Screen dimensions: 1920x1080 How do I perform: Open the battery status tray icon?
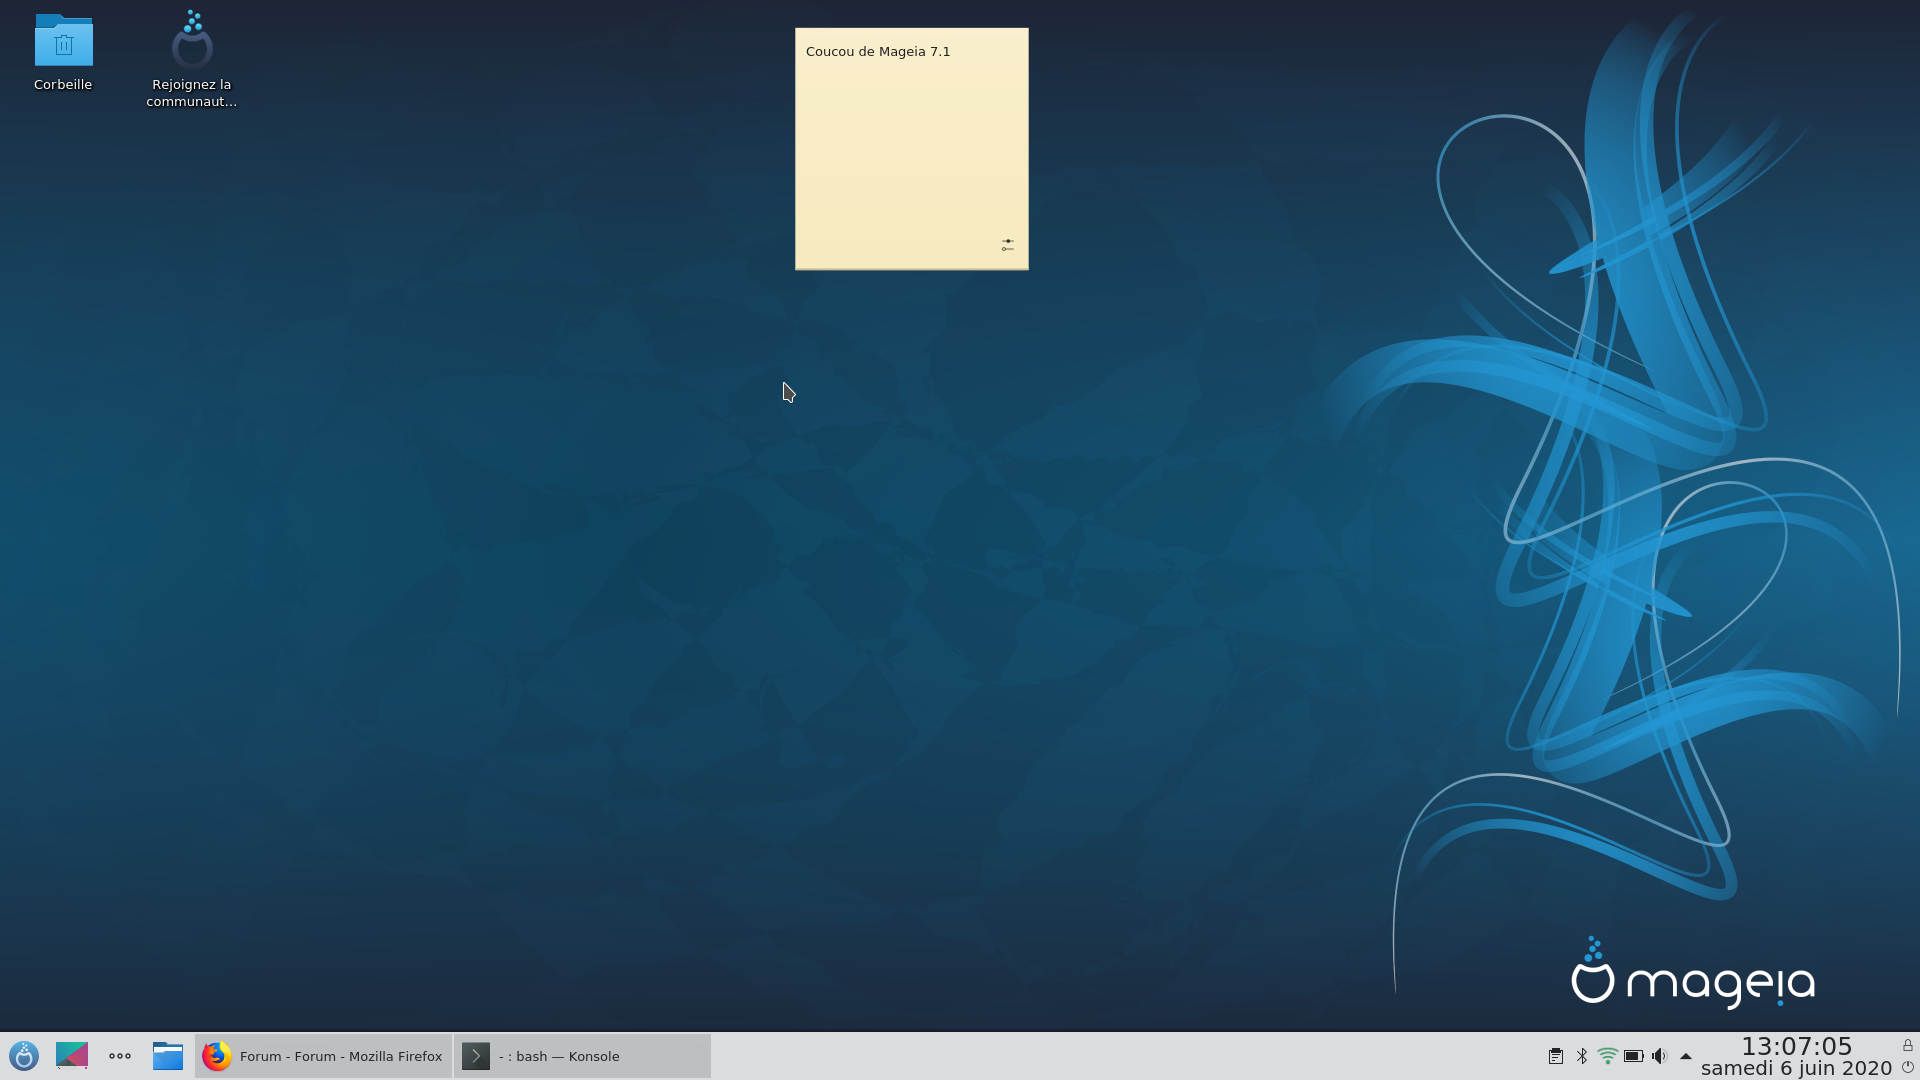pyautogui.click(x=1634, y=1056)
